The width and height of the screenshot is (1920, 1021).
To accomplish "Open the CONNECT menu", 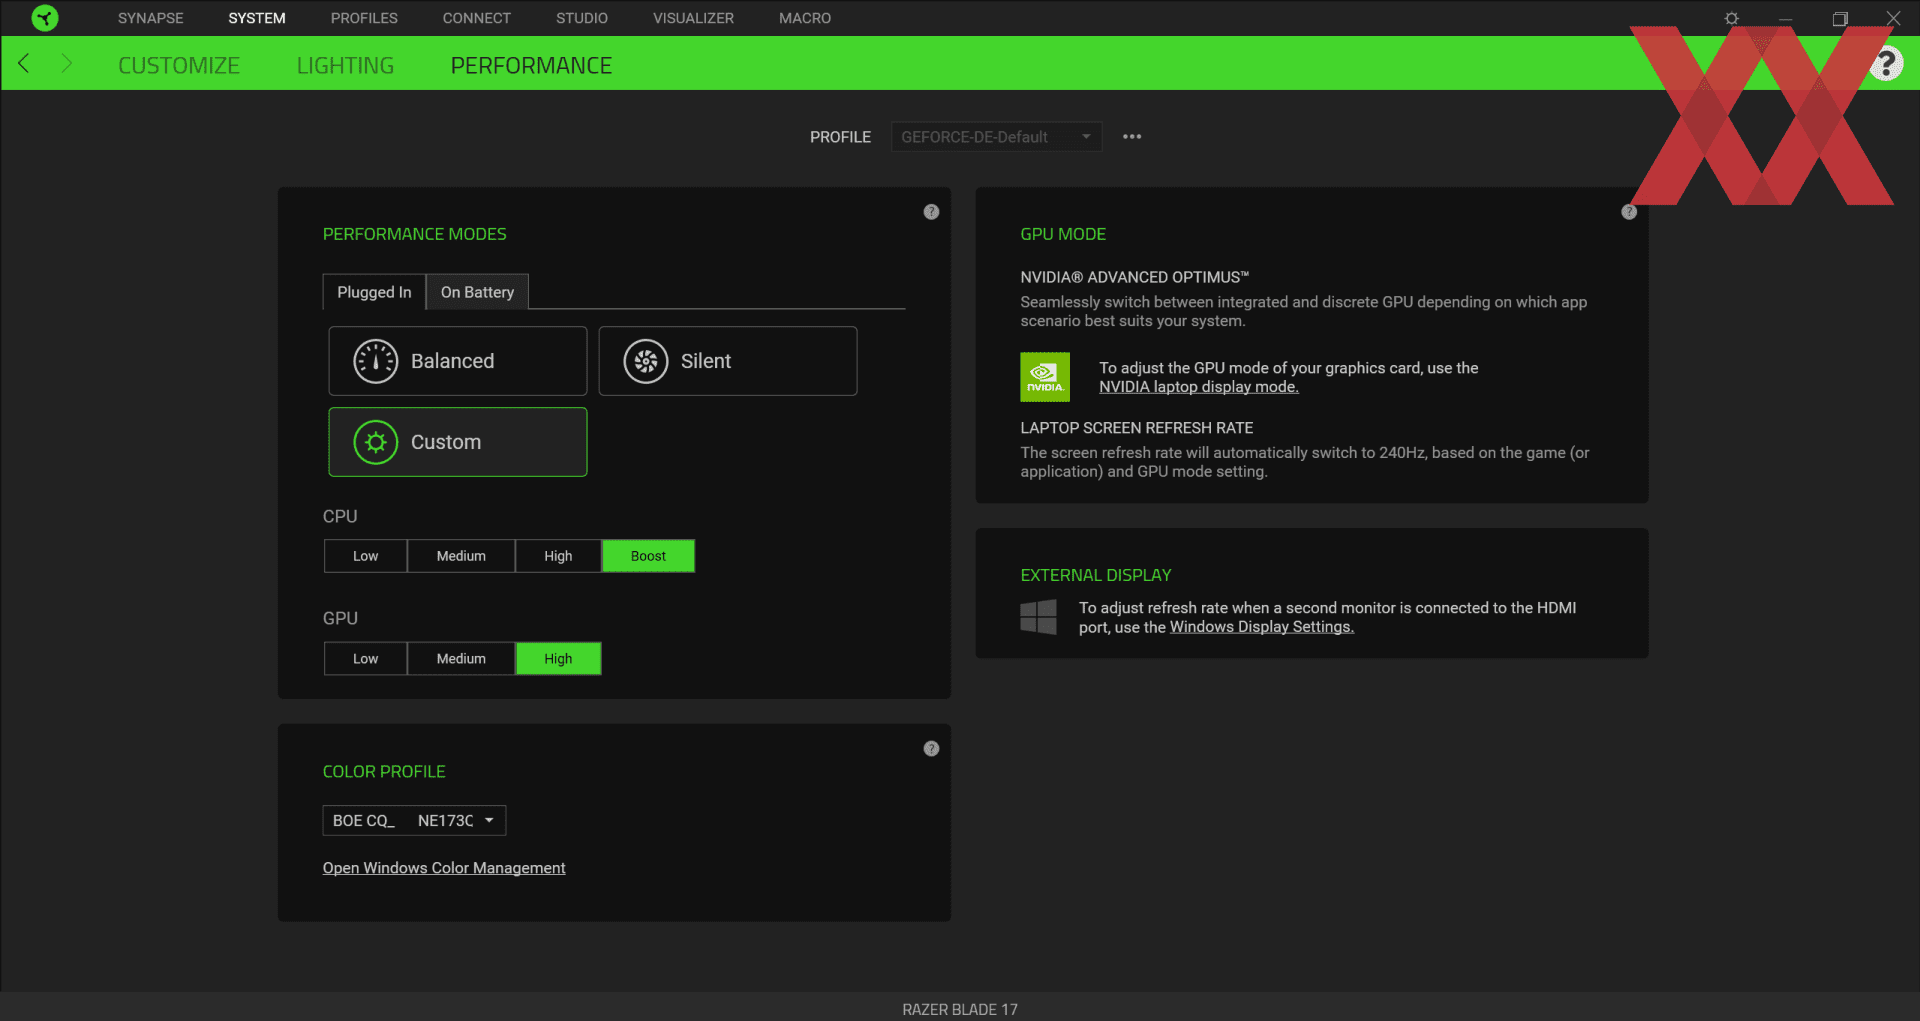I will (x=477, y=18).
